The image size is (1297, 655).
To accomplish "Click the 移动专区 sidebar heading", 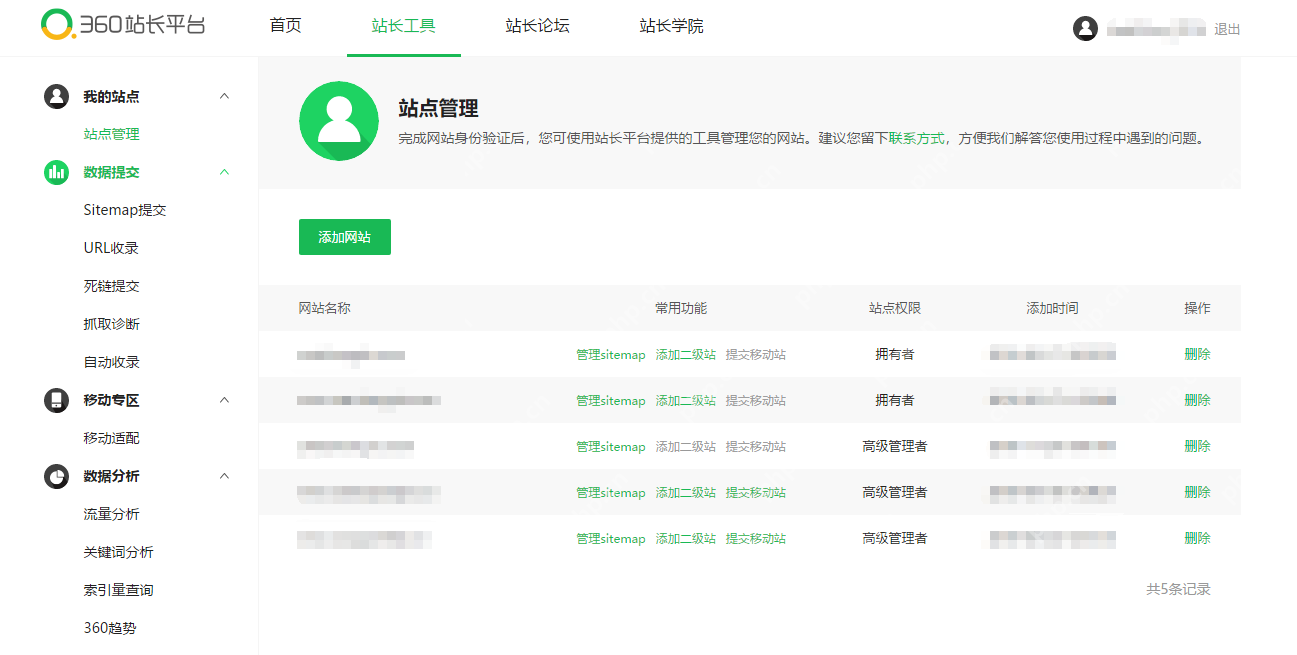I will click(111, 400).
